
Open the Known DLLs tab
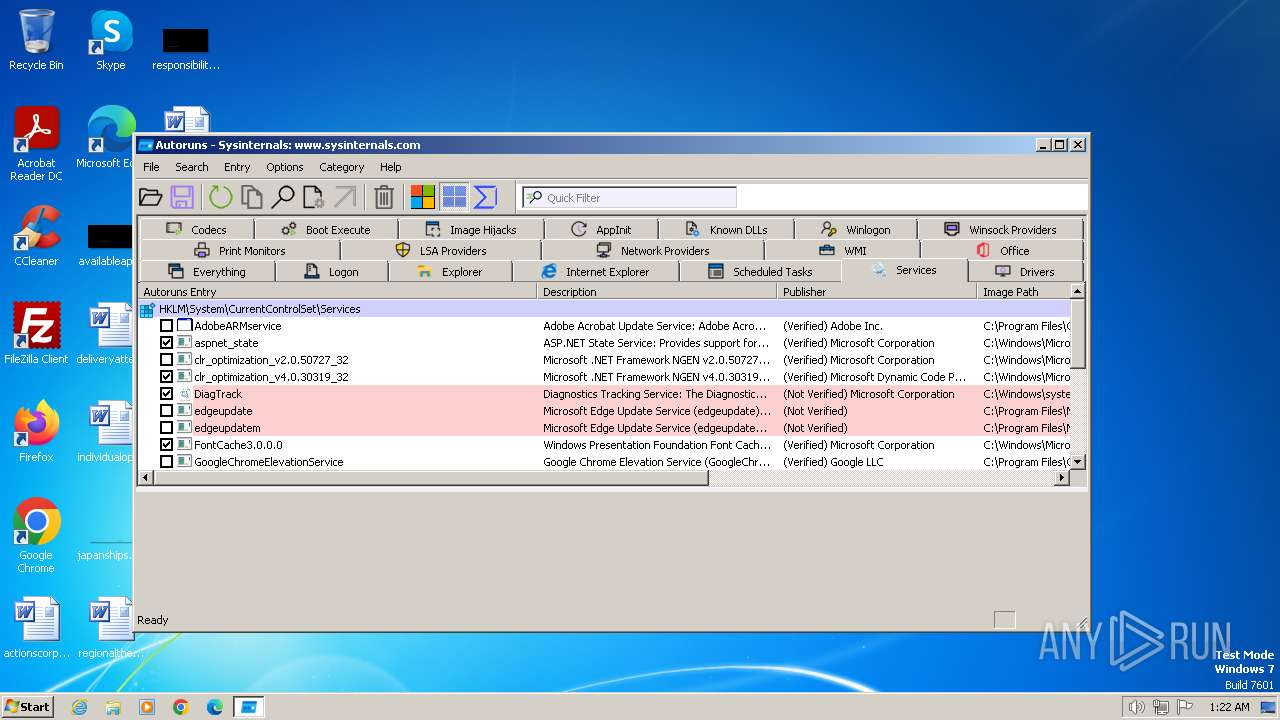tap(726, 229)
